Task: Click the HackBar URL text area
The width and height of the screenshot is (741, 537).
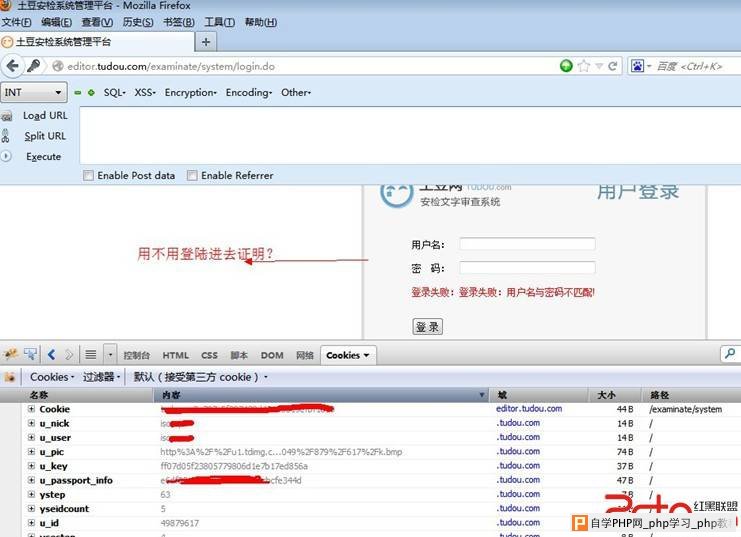Action: [x=410, y=136]
